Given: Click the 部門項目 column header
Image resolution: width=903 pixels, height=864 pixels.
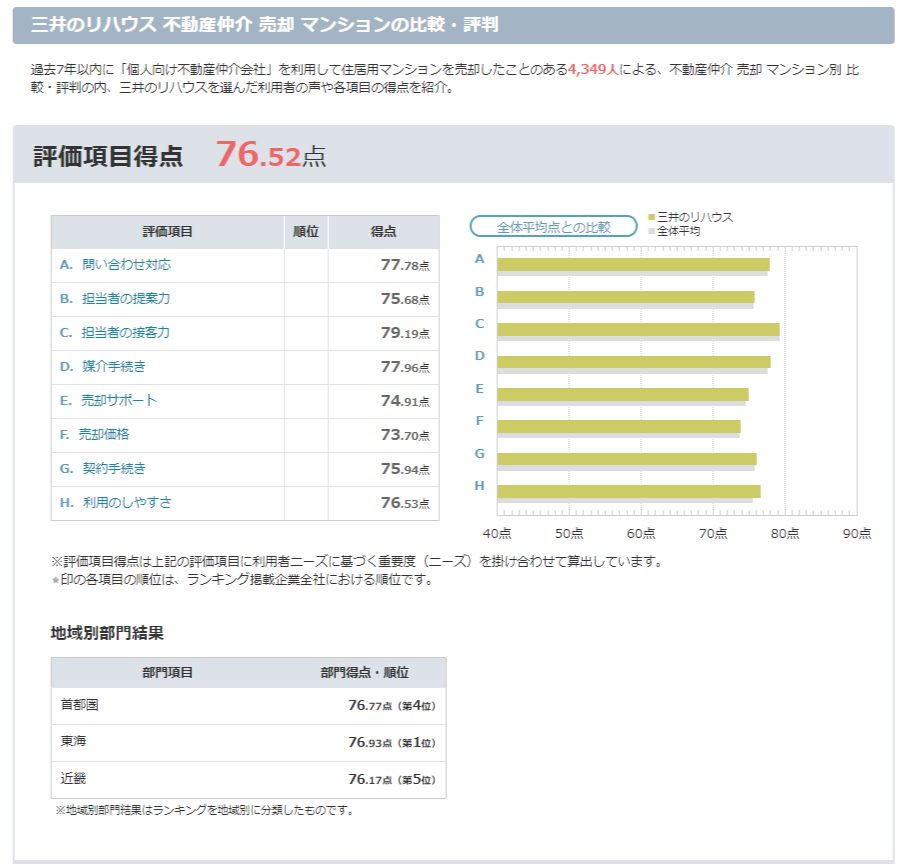Looking at the screenshot, I should coord(168,672).
